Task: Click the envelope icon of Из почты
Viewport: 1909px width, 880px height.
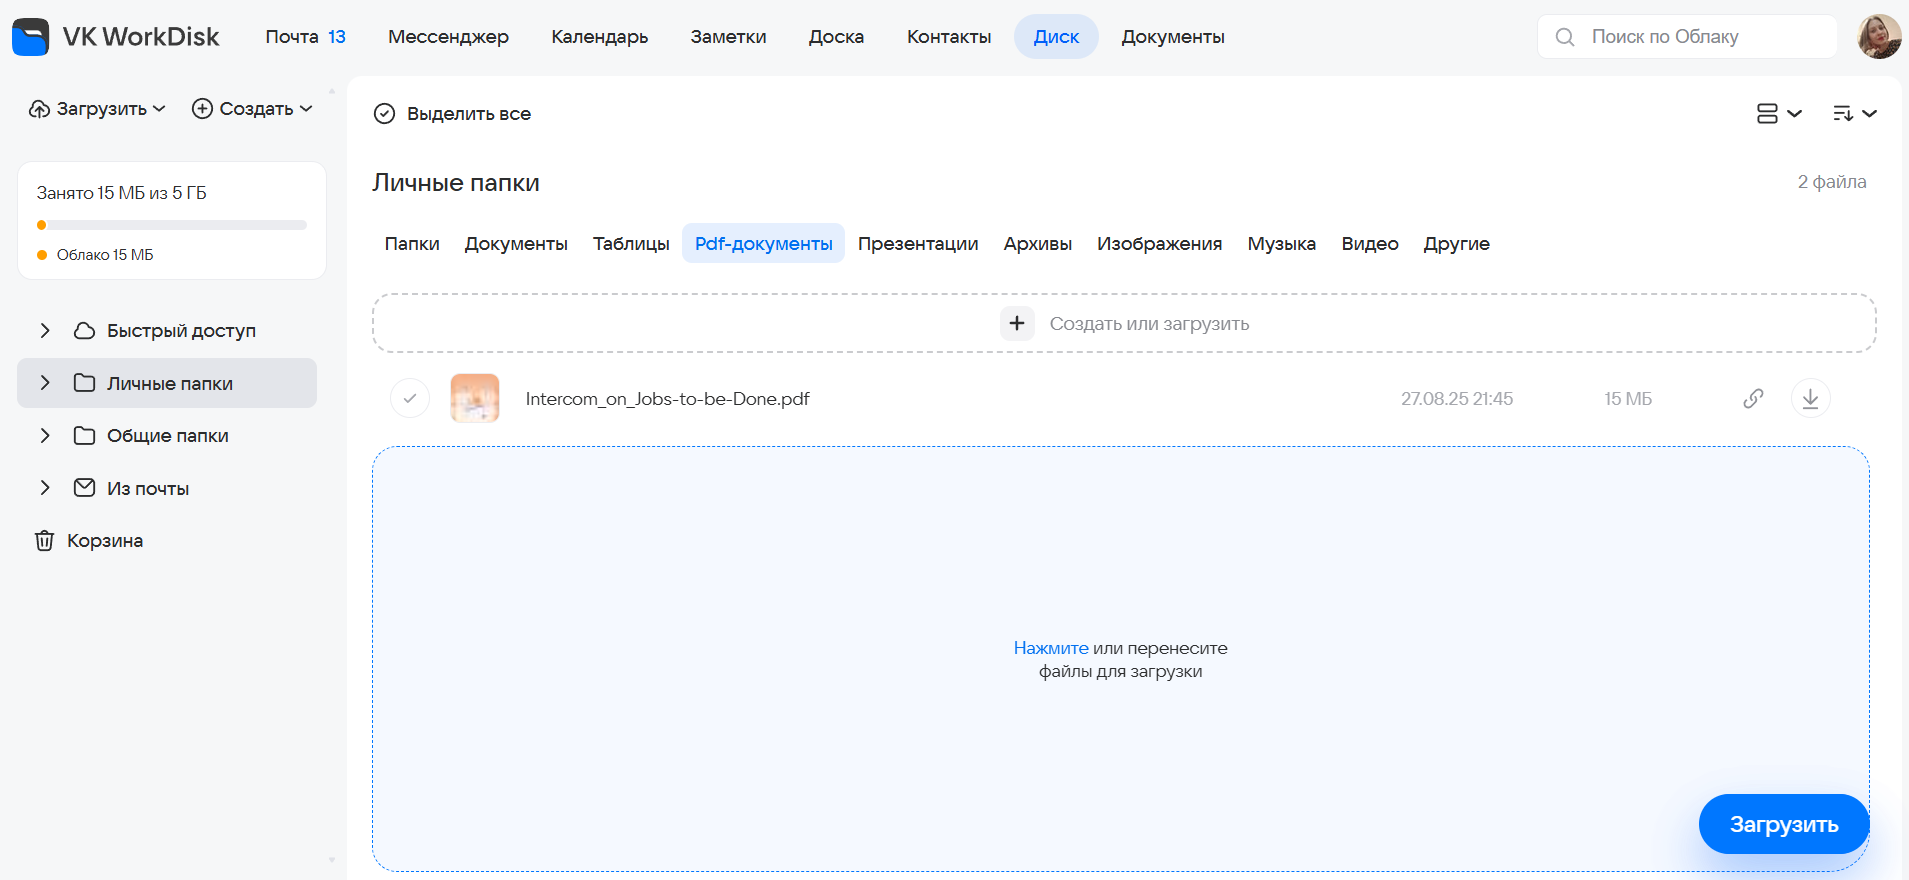Action: [x=85, y=488]
